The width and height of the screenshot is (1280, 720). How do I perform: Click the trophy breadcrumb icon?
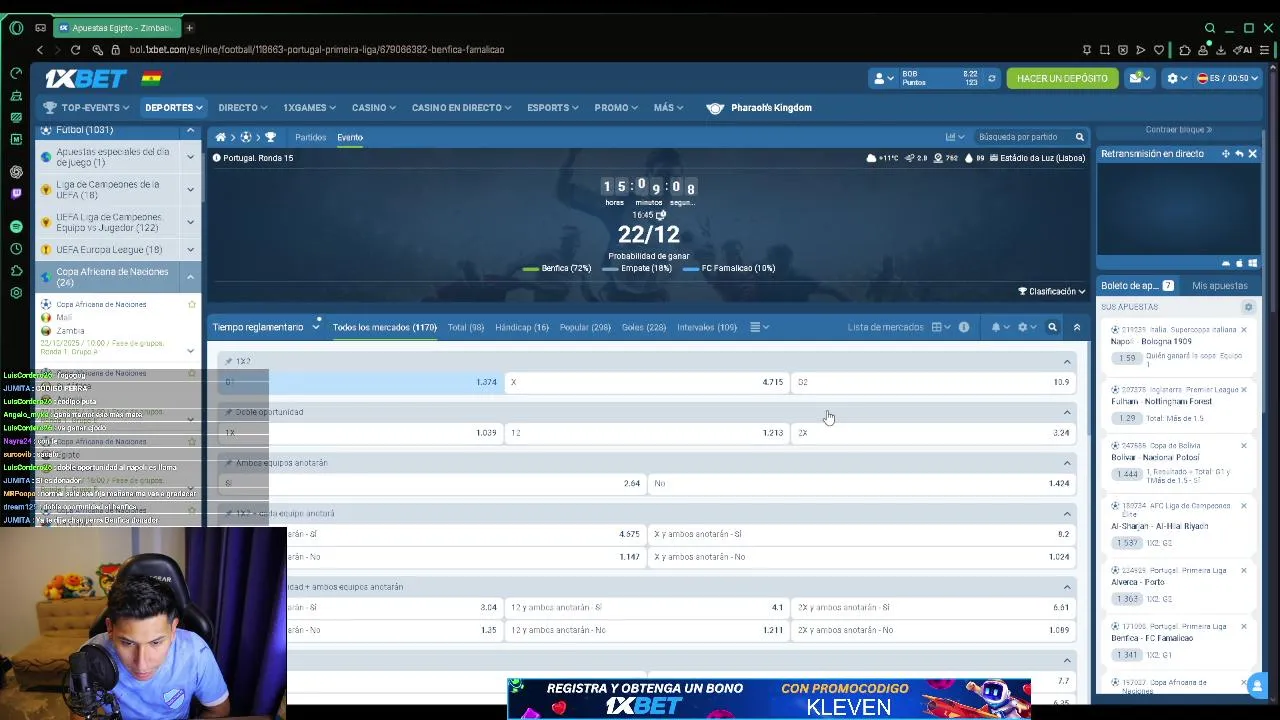click(x=270, y=137)
